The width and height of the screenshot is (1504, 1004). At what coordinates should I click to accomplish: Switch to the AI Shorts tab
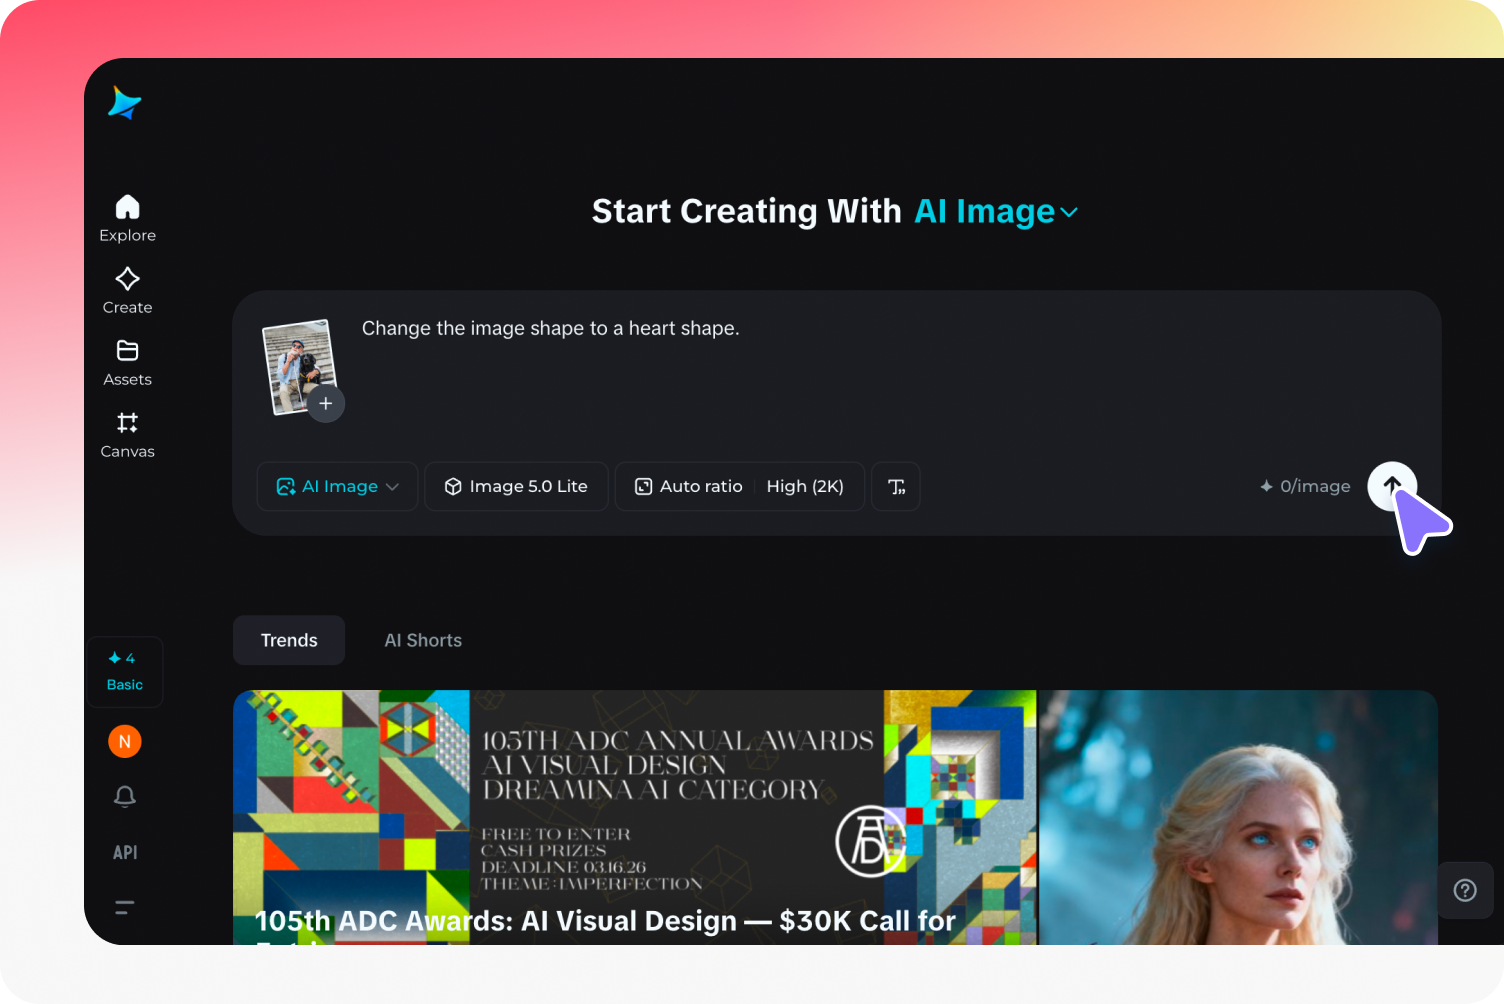(423, 640)
